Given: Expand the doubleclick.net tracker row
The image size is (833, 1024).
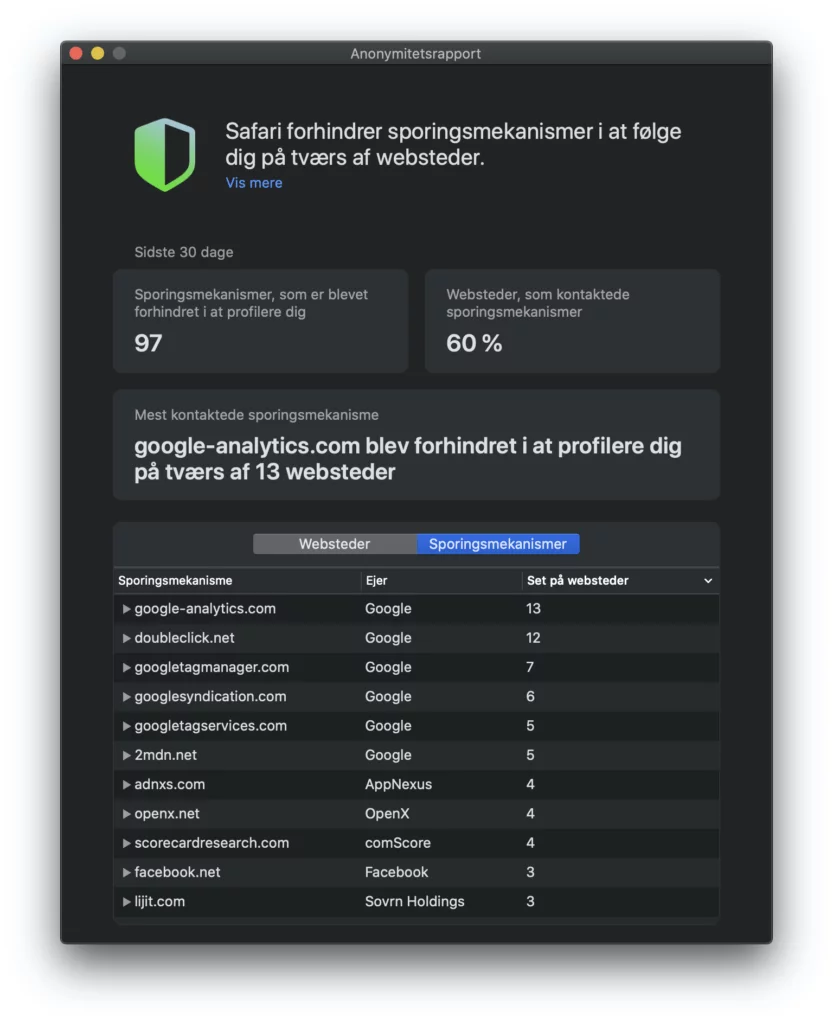Looking at the screenshot, I should click(x=126, y=637).
